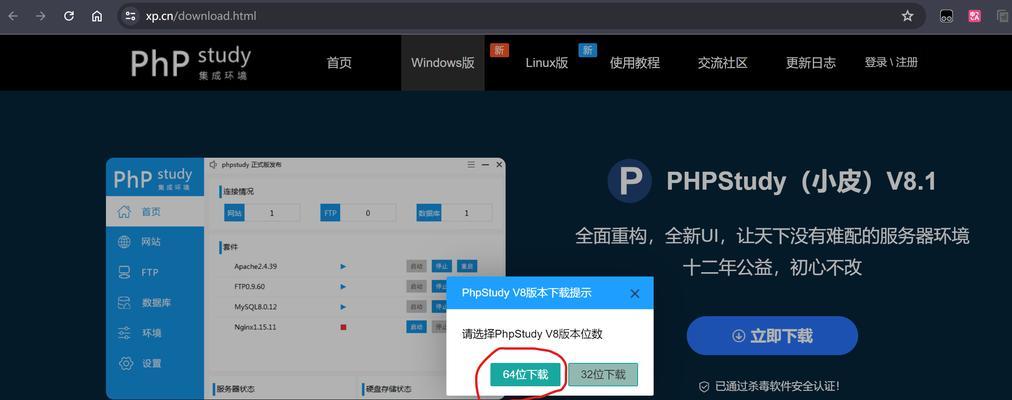Click the 立即下载 download button
The image size is (1012, 400).
point(772,335)
